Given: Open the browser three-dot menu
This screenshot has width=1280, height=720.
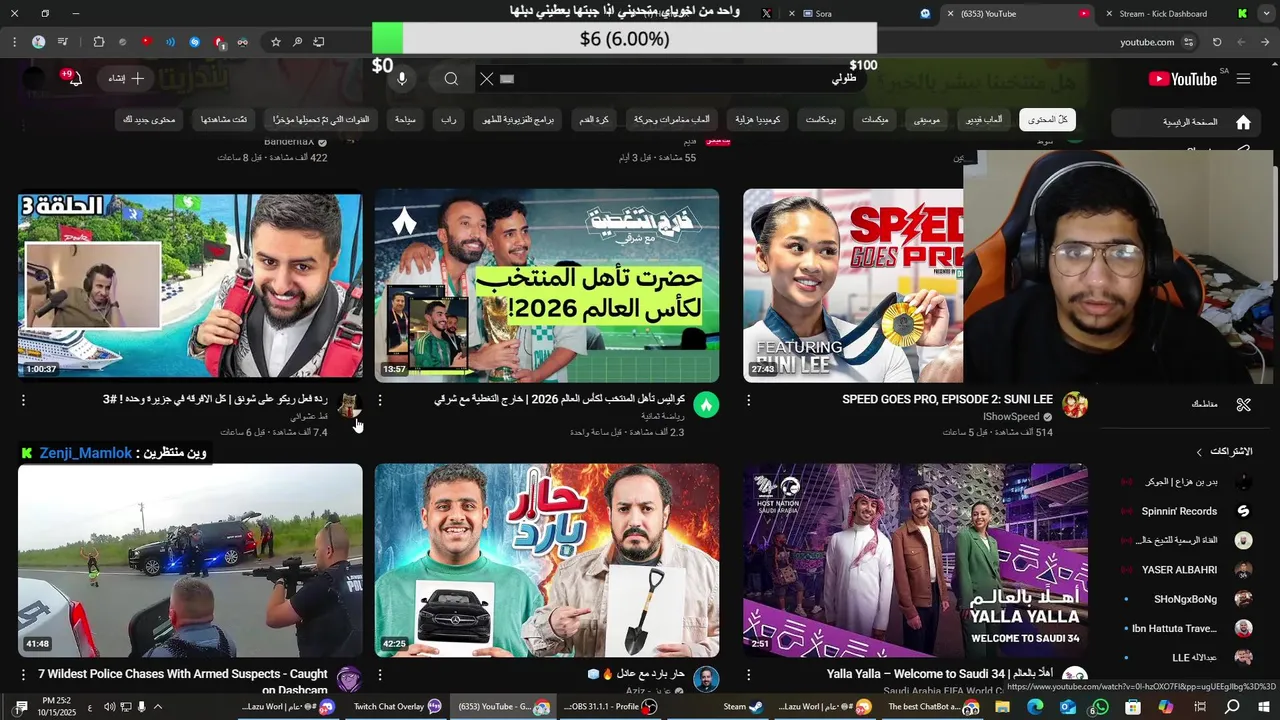Looking at the screenshot, I should pos(14,42).
